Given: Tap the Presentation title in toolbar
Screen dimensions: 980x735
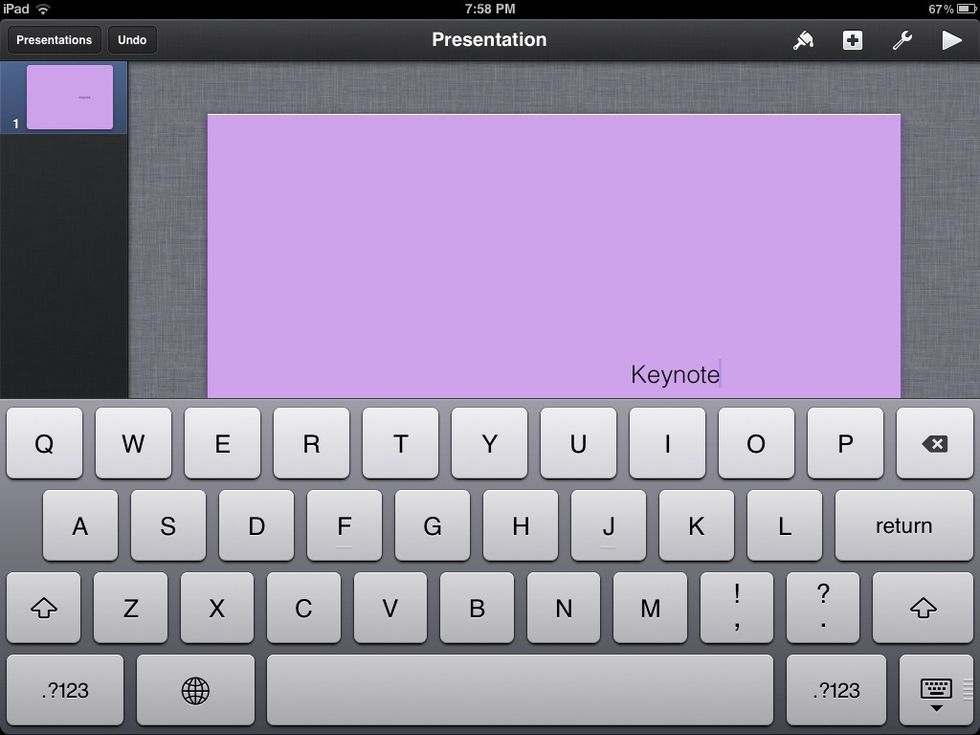Looking at the screenshot, I should click(x=489, y=40).
